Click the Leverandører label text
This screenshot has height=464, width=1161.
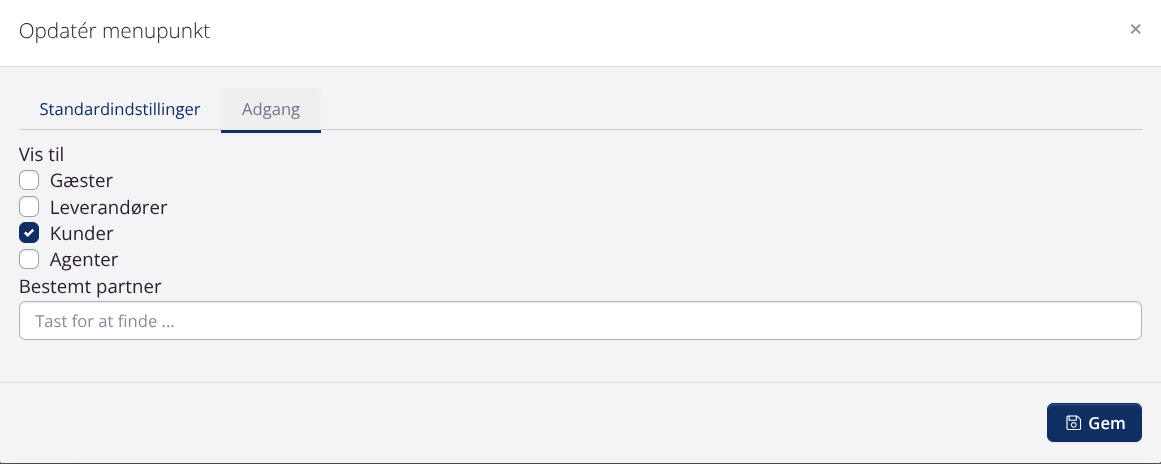point(108,208)
